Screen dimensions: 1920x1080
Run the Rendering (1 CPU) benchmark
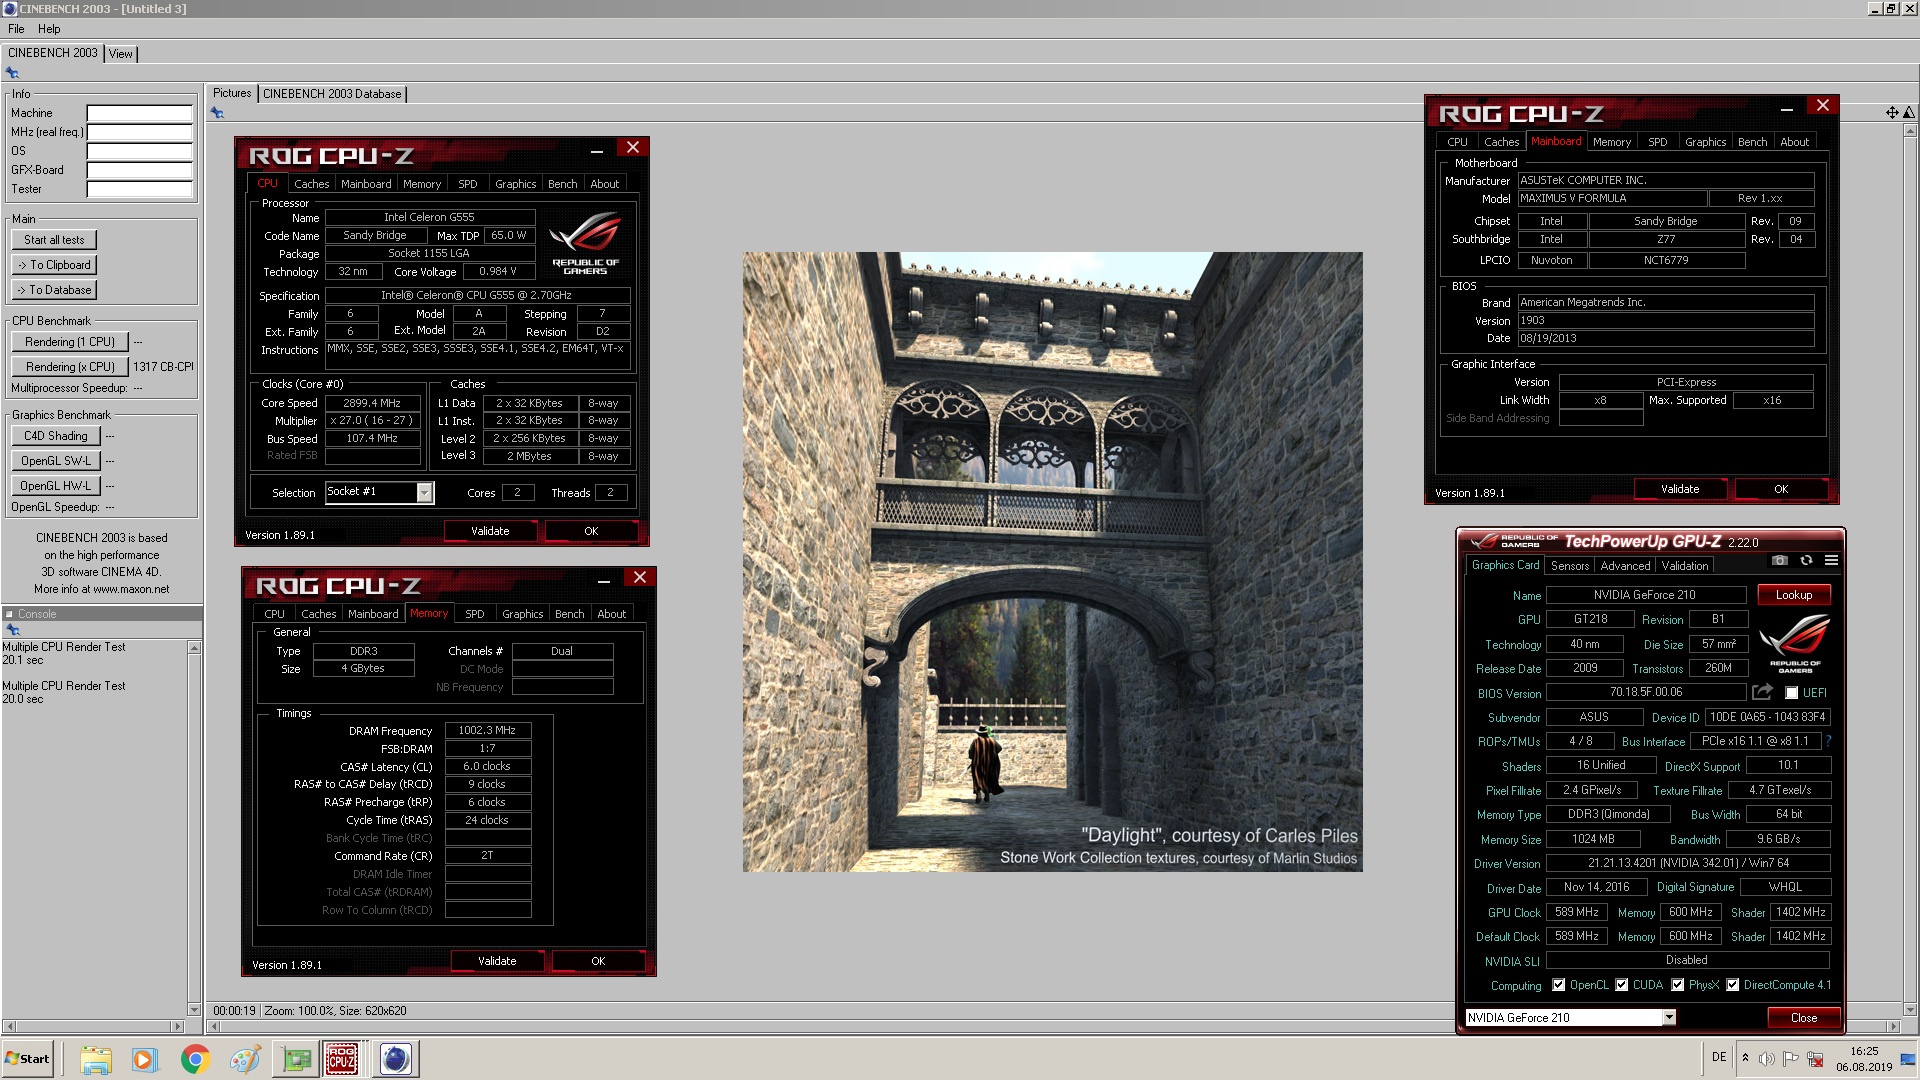[x=70, y=342]
